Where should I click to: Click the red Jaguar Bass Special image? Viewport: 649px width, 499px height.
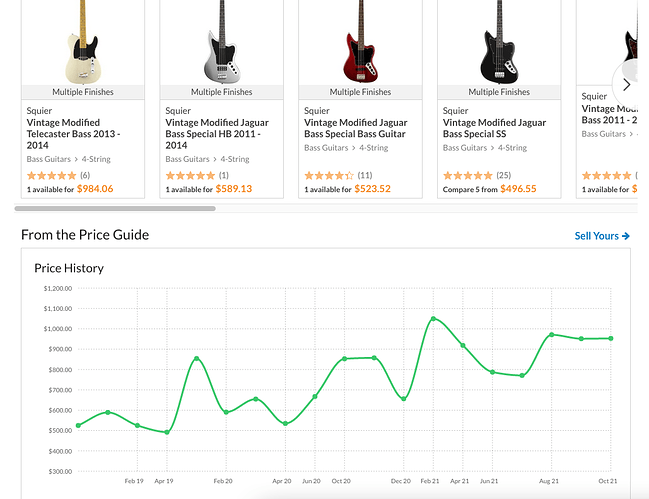click(360, 41)
